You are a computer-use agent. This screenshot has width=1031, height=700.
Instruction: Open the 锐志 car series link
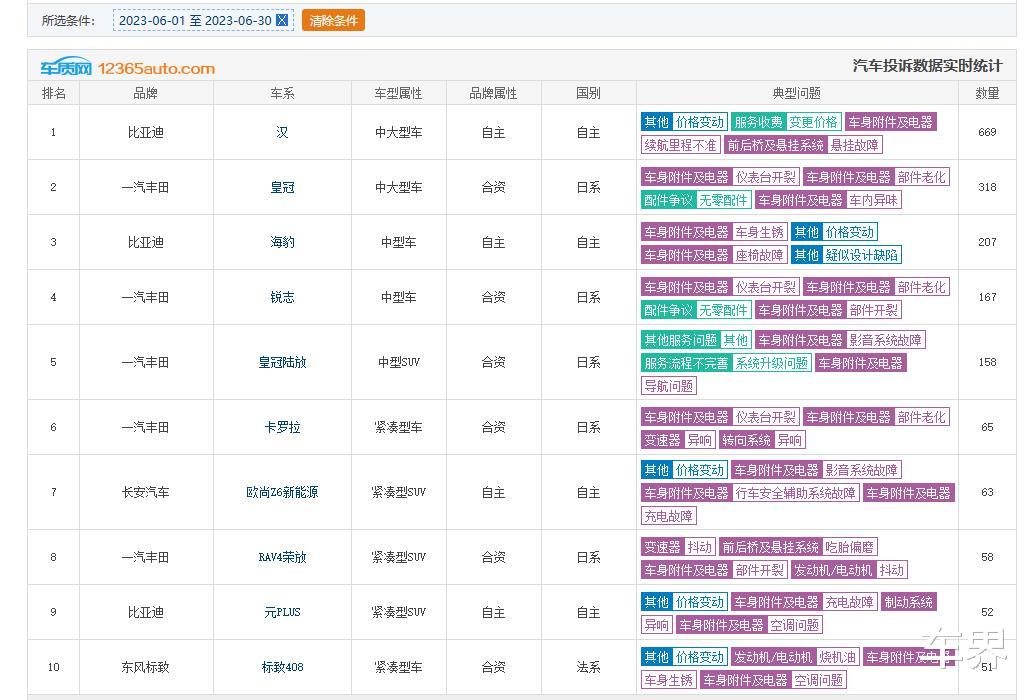(x=282, y=297)
